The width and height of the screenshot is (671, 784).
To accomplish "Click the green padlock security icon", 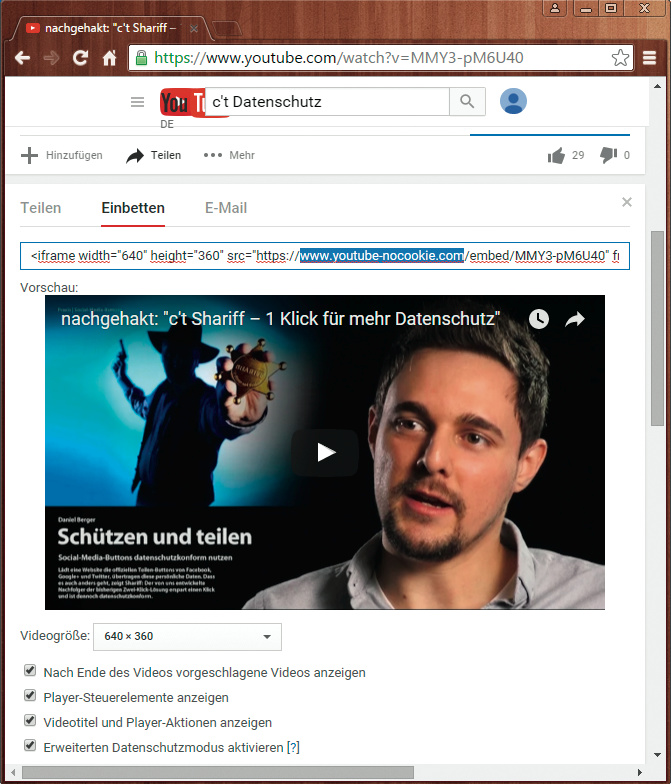I will 142,58.
